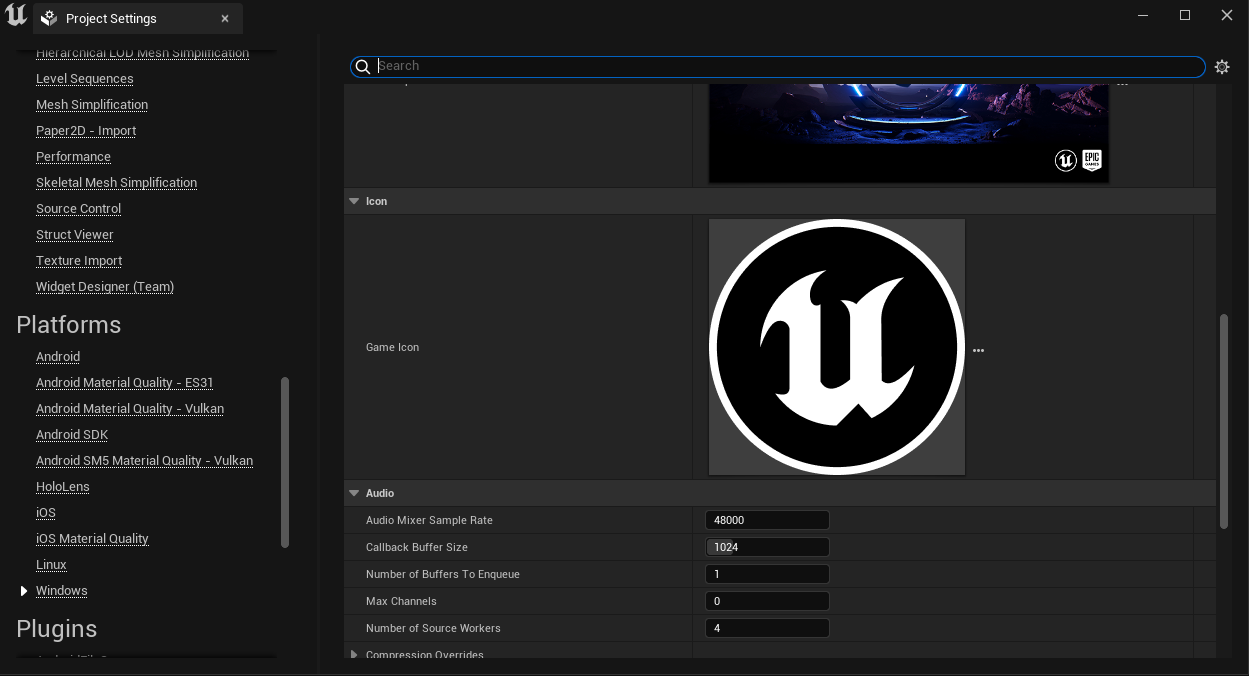The image size is (1249, 676).
Task: Click the Audio Mixer Sample Rate field
Action: pos(767,520)
